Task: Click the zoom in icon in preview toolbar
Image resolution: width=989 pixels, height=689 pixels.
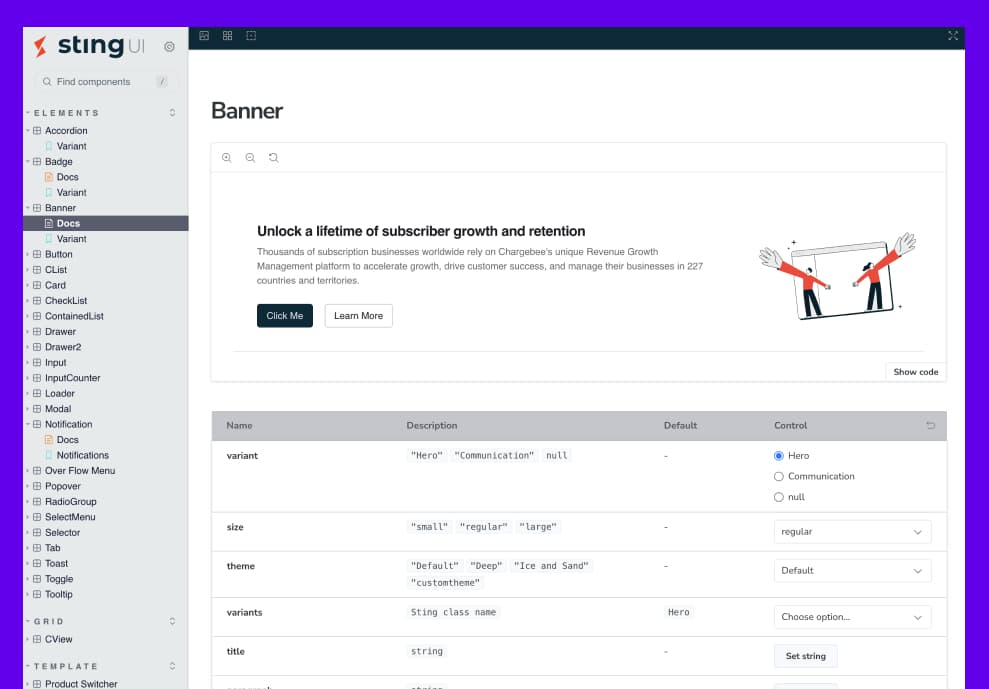Action: (227, 158)
